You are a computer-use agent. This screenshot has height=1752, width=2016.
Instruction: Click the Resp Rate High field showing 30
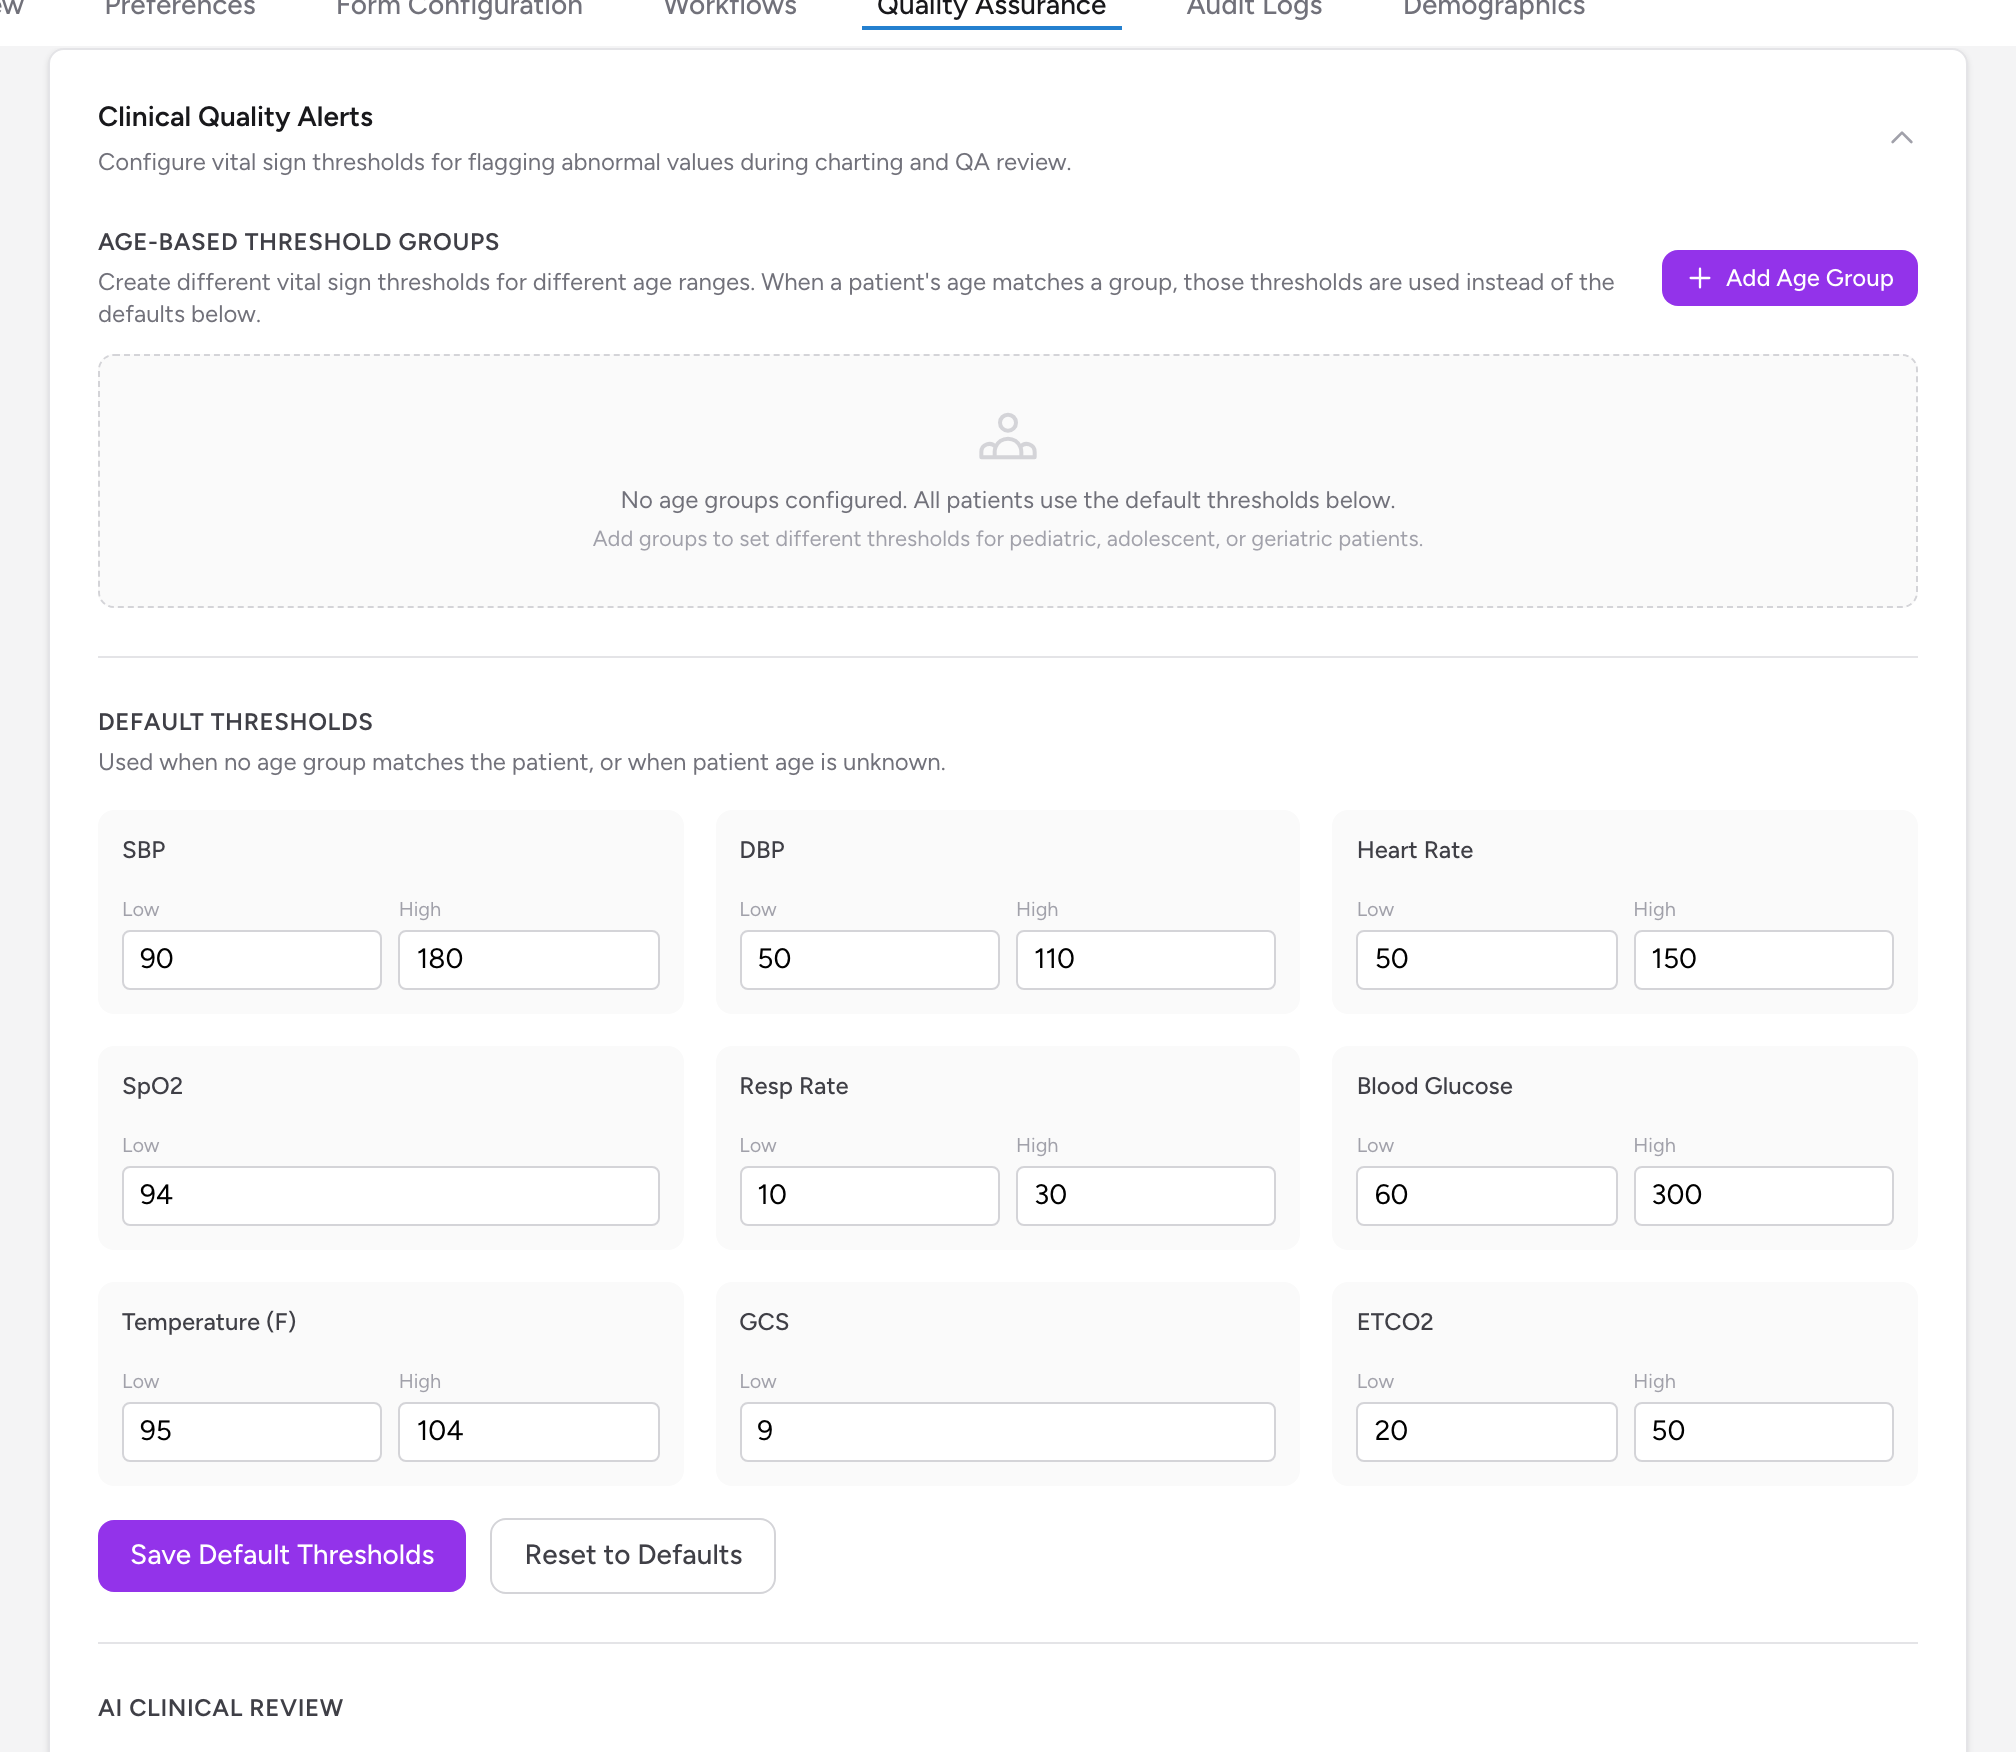[1146, 1195]
